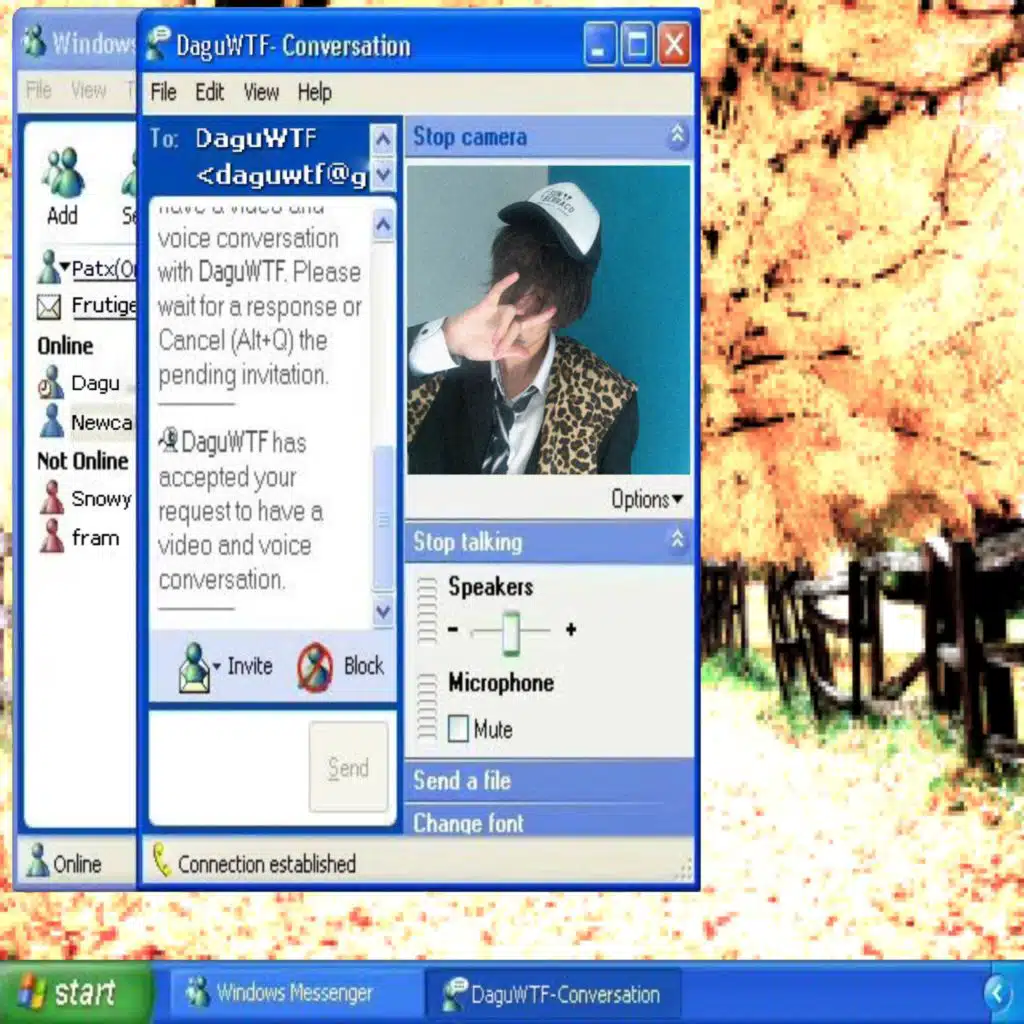
Task: Click the Speakers volume slider handle
Action: point(511,631)
